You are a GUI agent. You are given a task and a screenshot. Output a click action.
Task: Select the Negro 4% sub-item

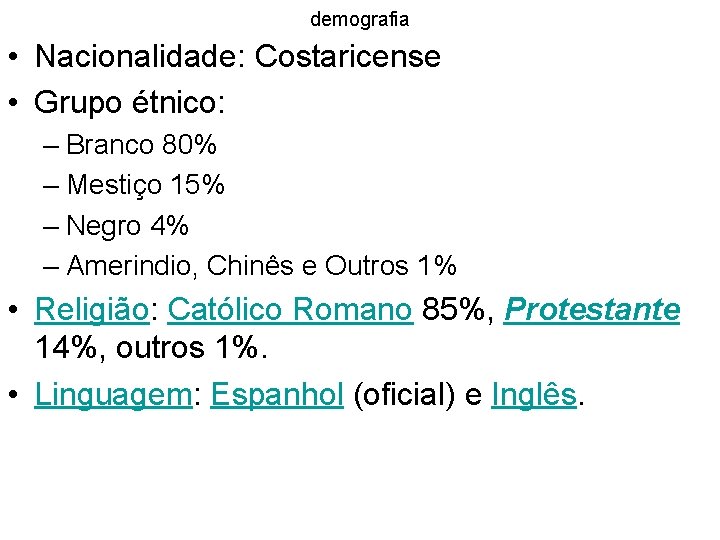pyautogui.click(x=127, y=226)
